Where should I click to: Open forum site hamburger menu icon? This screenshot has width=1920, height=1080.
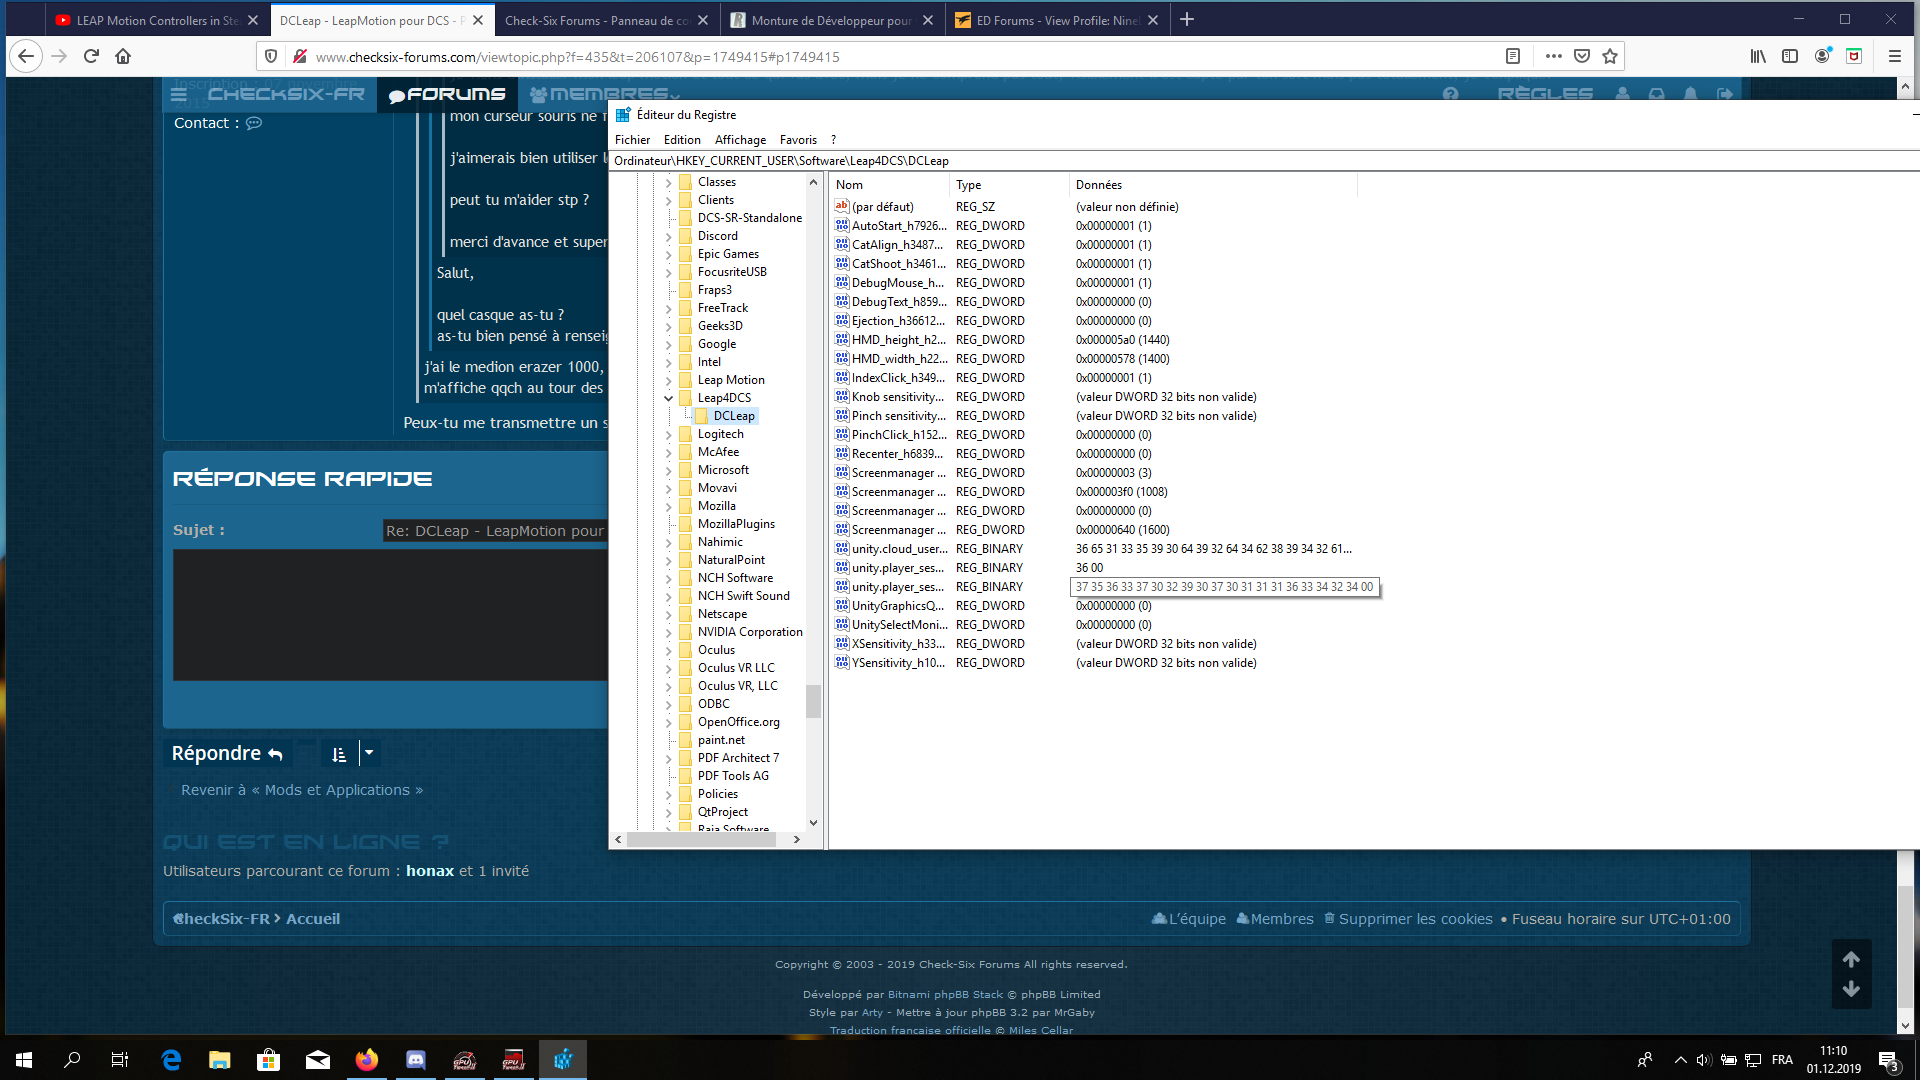coord(179,94)
